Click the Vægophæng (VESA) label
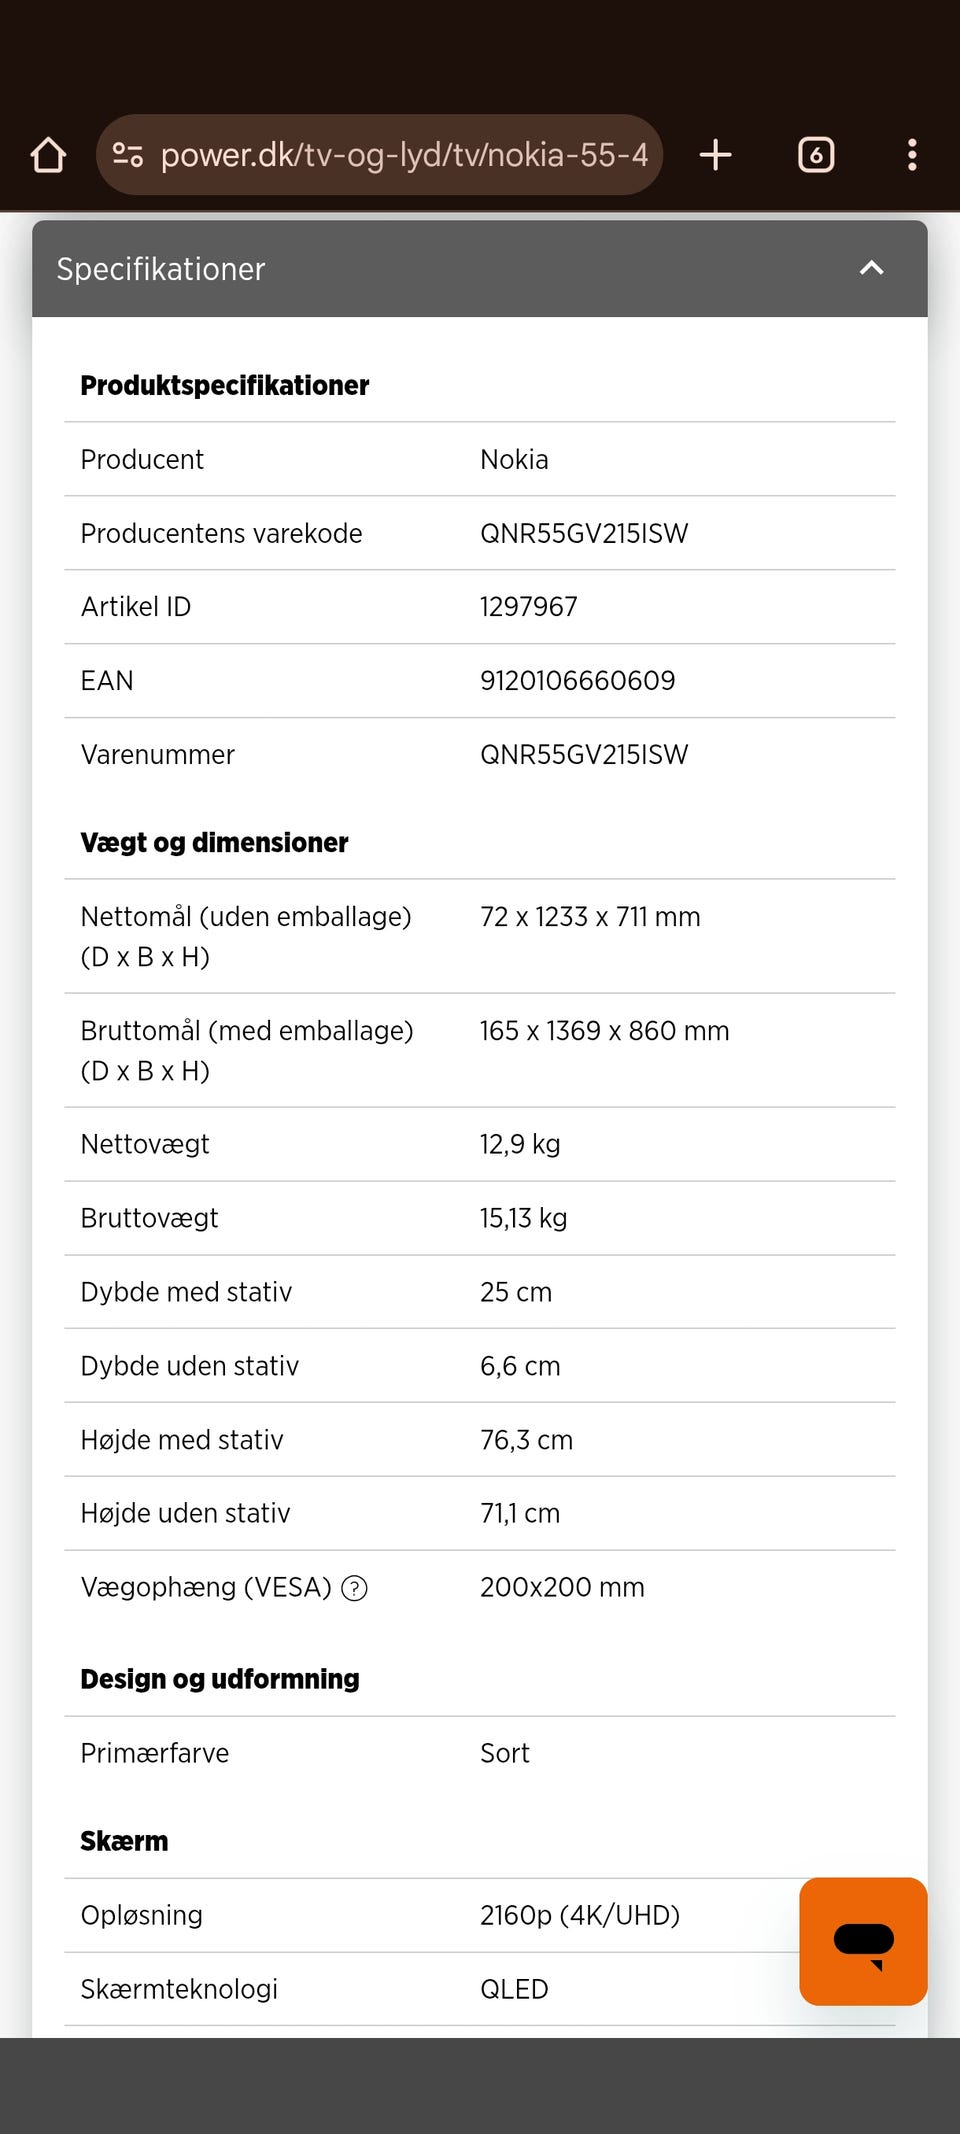This screenshot has width=960, height=2134. tap(205, 1588)
